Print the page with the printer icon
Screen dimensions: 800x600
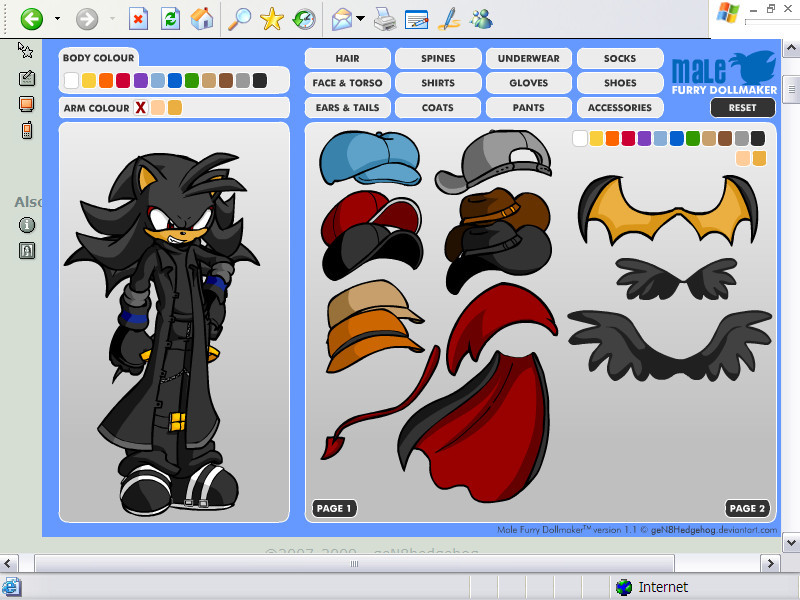pyautogui.click(x=385, y=19)
